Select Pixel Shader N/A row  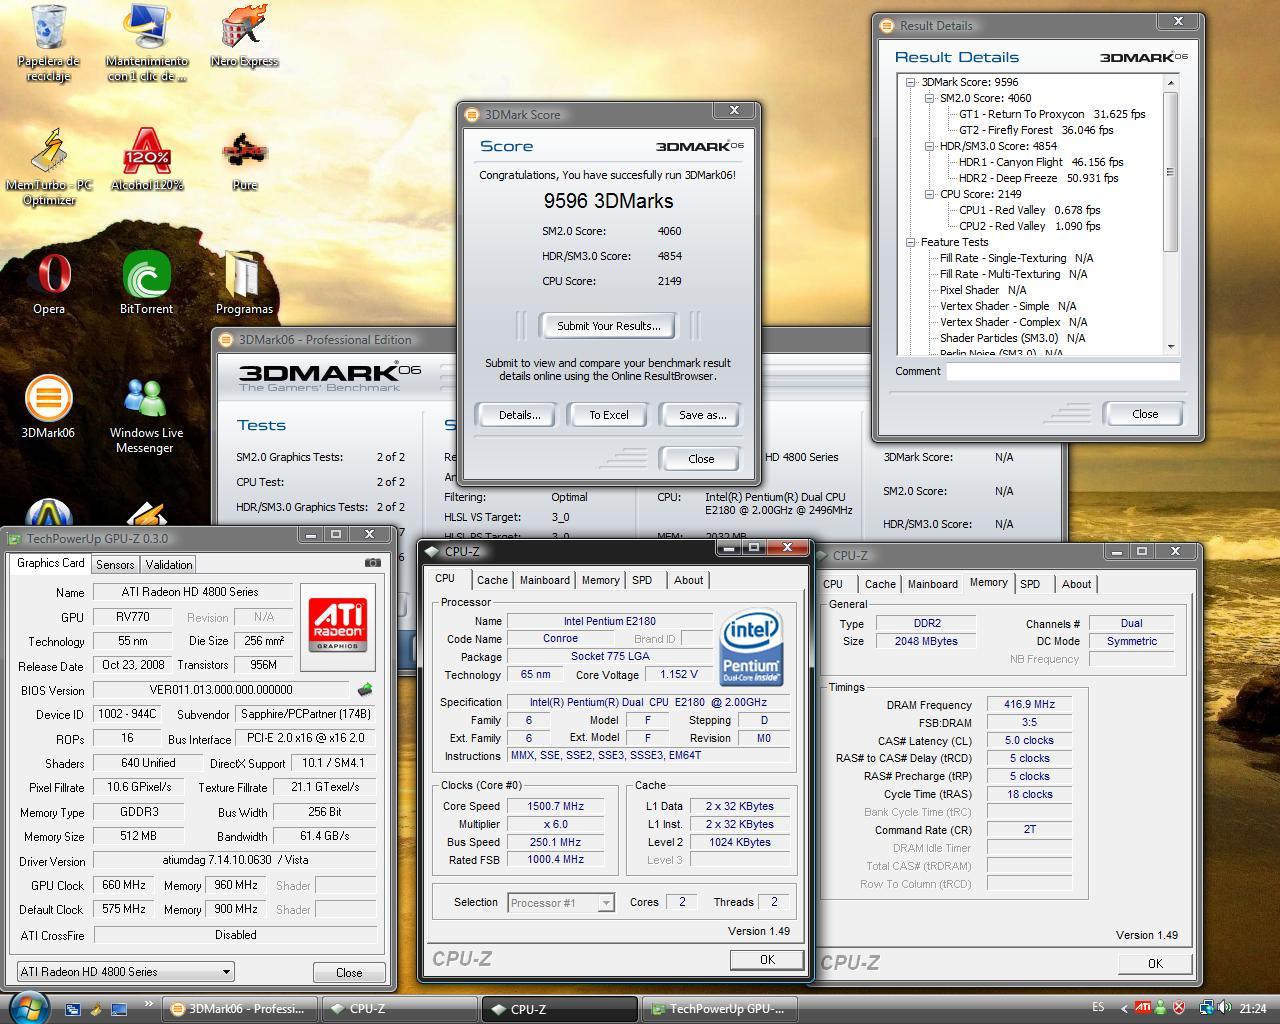click(x=983, y=290)
